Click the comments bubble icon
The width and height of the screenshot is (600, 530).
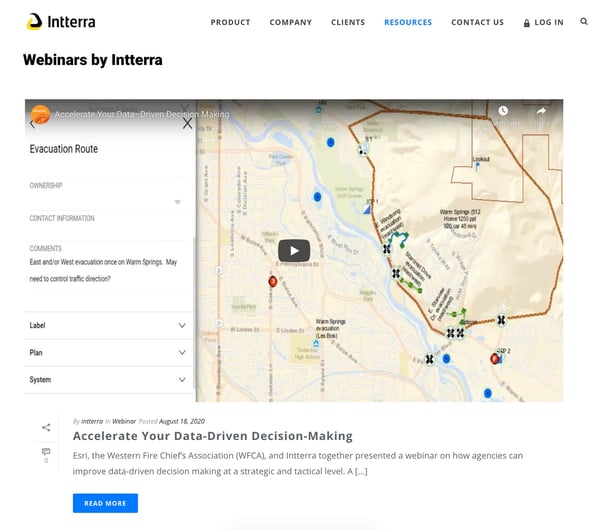(x=46, y=452)
